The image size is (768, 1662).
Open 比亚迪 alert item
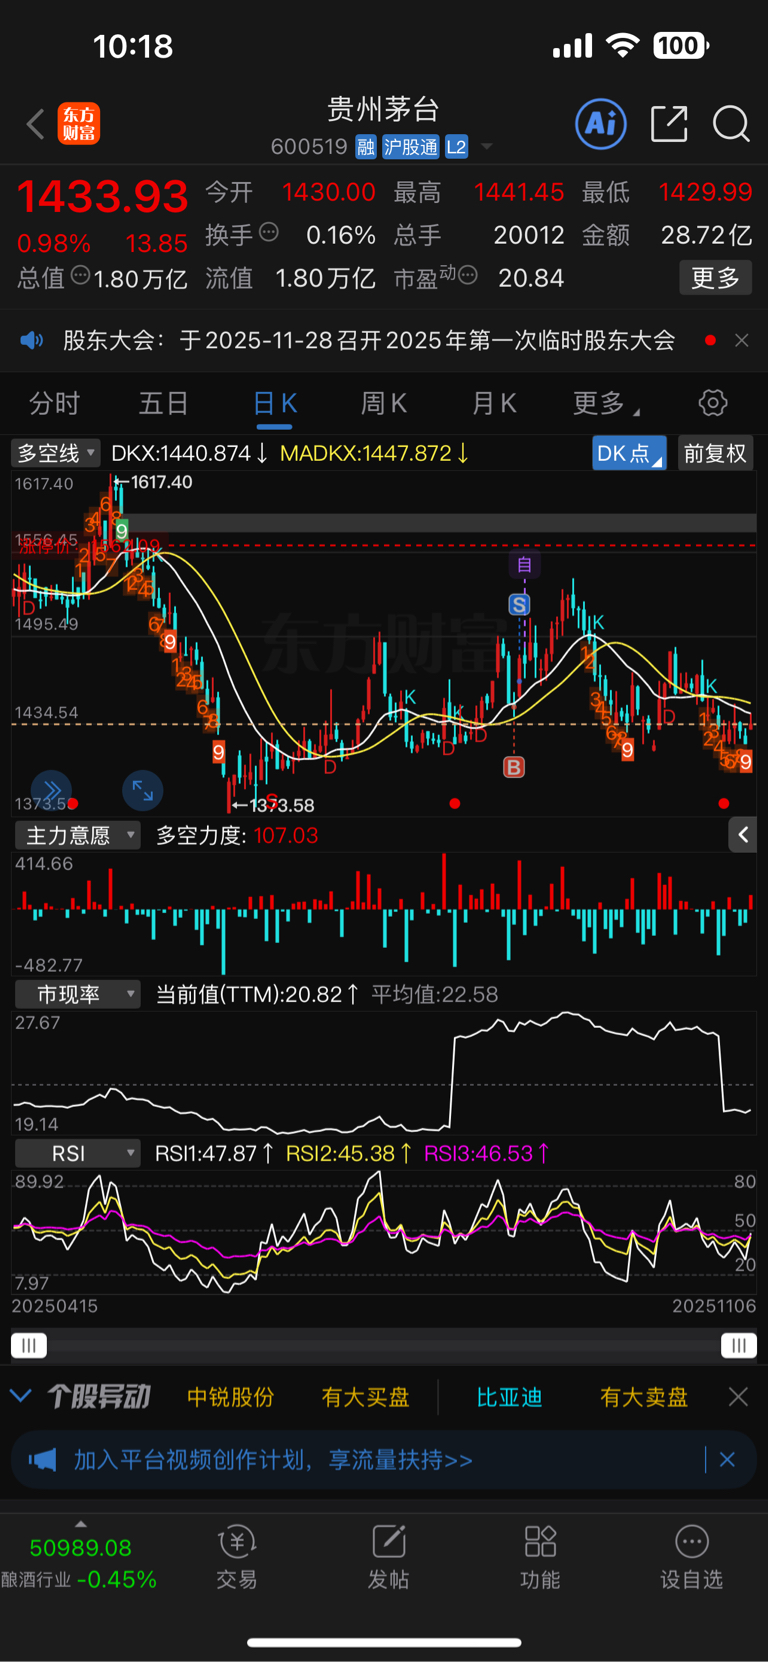509,1397
